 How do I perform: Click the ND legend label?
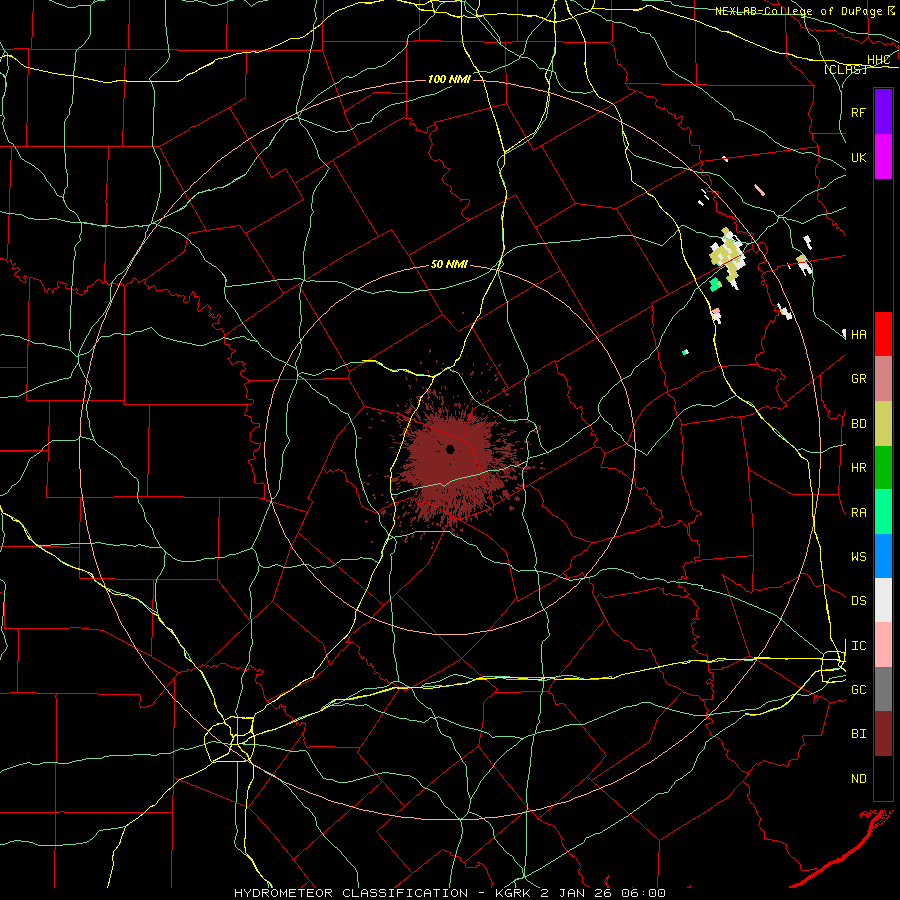point(859,779)
